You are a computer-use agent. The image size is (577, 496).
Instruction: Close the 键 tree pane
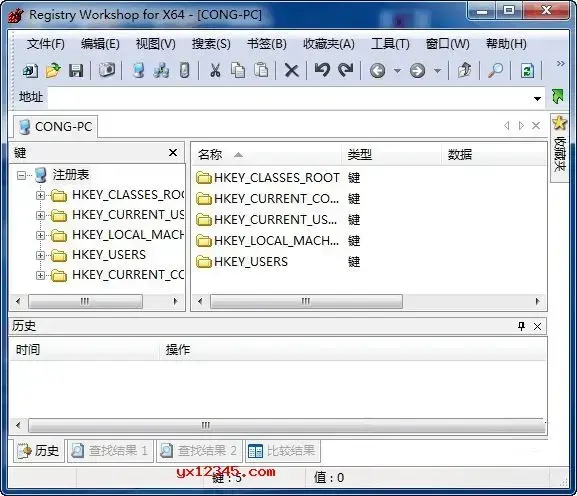(173, 153)
